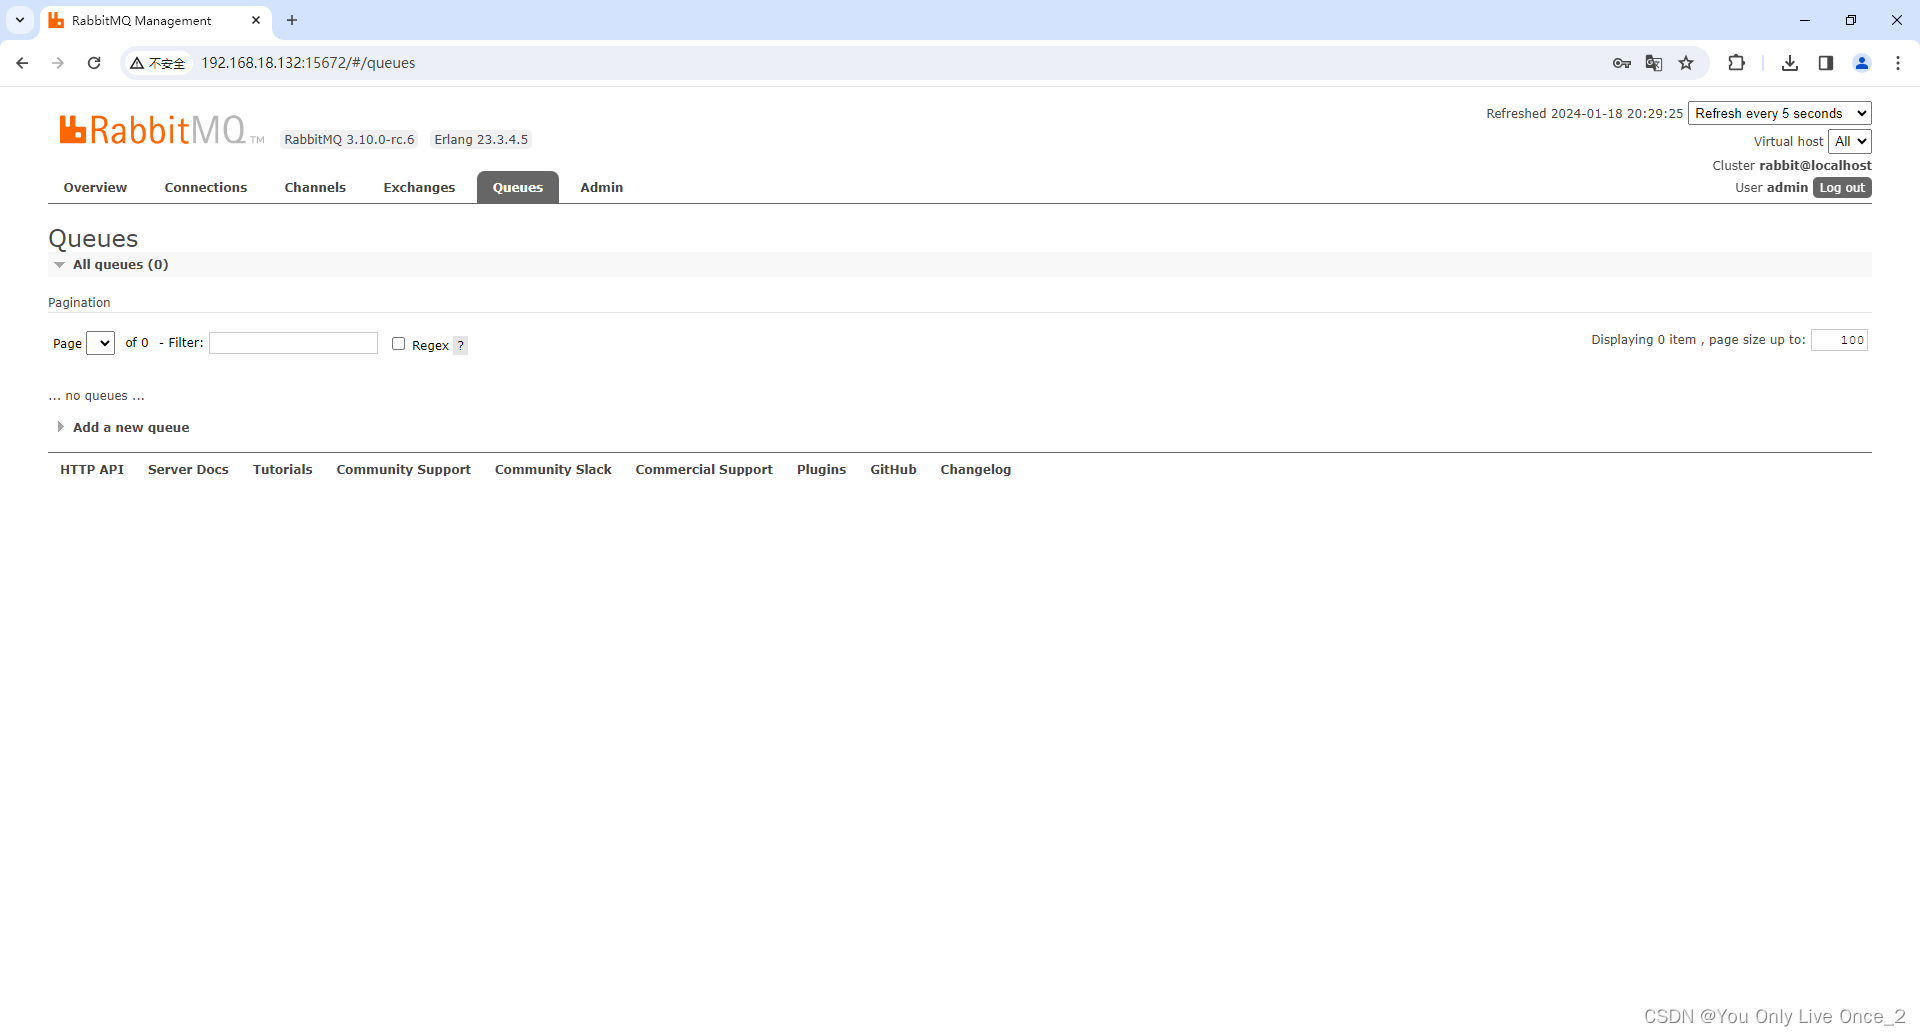Screen dimensions: 1920x1036
Task: Open the Page number dropdown
Action: tap(101, 343)
